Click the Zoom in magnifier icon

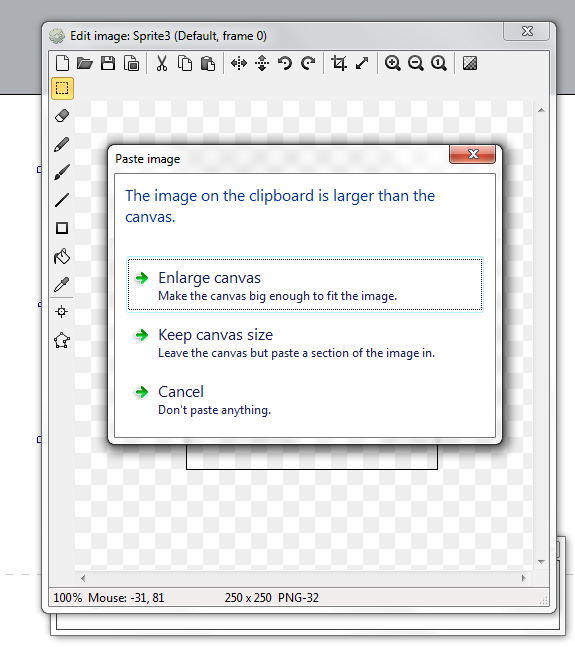click(x=392, y=63)
